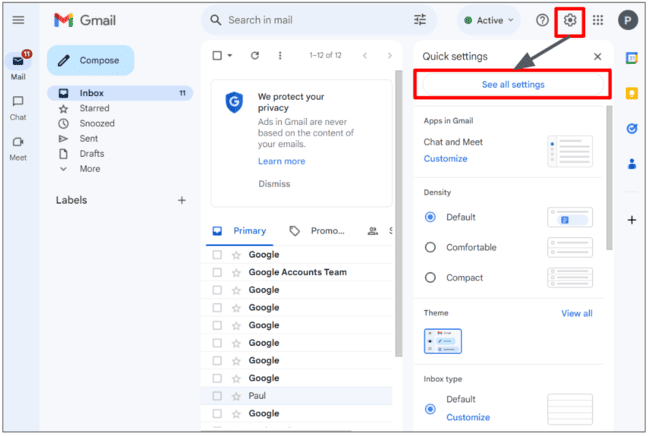Dismiss the privacy notice
The width and height of the screenshot is (650, 436).
(274, 184)
